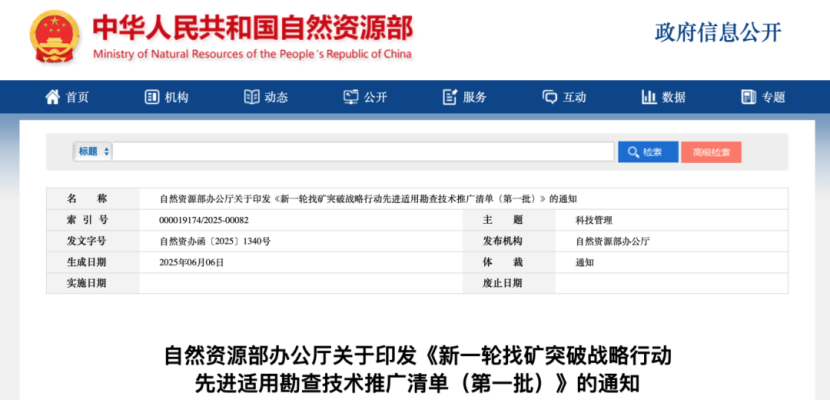
Task: Click the 服务 document-edit icon
Action: 450,97
